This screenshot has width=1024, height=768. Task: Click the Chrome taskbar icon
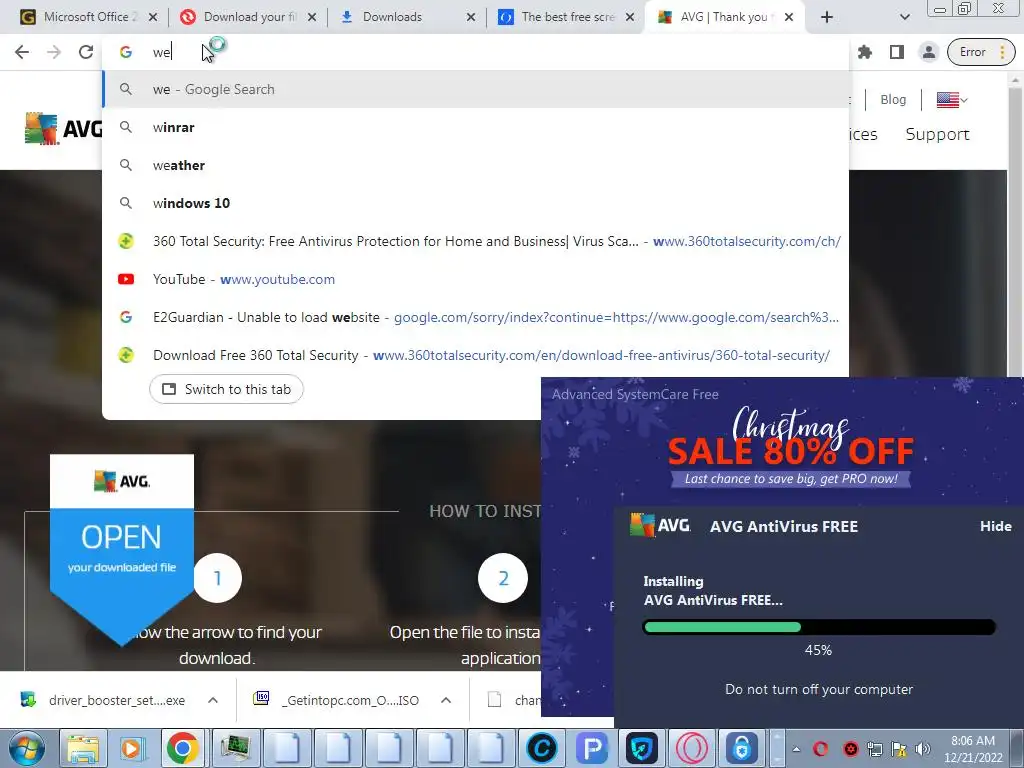pos(182,748)
